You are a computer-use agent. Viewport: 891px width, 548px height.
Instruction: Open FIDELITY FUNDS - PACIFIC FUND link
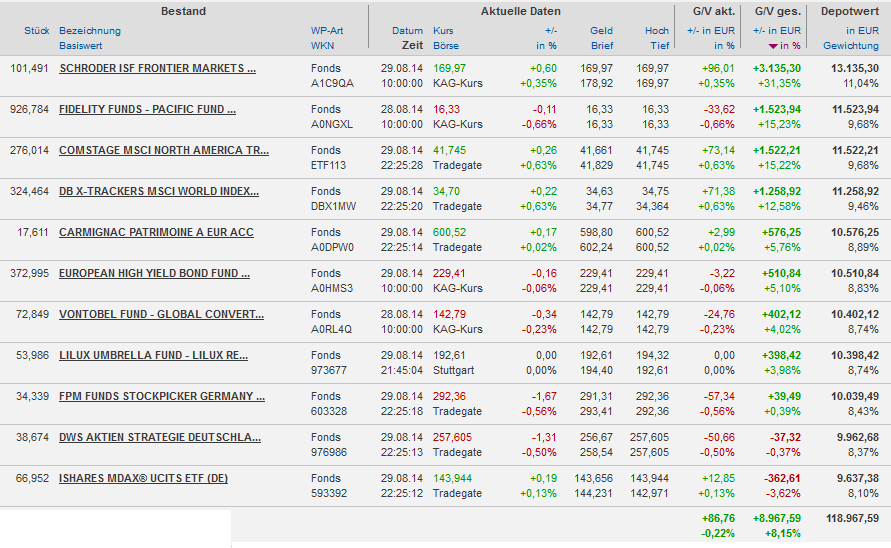point(147,109)
